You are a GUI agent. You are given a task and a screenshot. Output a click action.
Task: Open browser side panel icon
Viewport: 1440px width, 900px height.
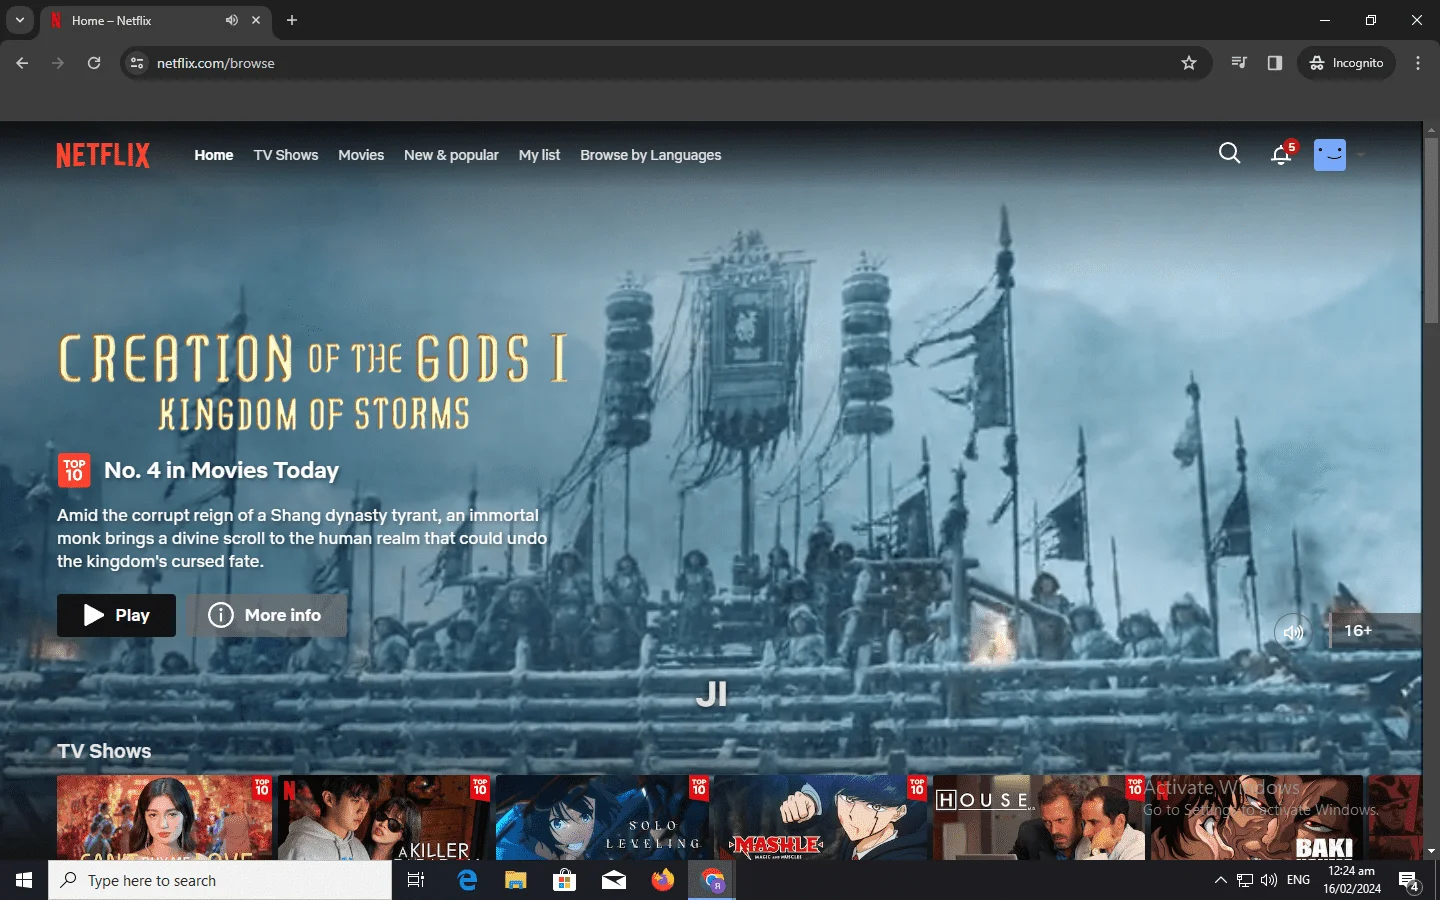click(x=1275, y=63)
